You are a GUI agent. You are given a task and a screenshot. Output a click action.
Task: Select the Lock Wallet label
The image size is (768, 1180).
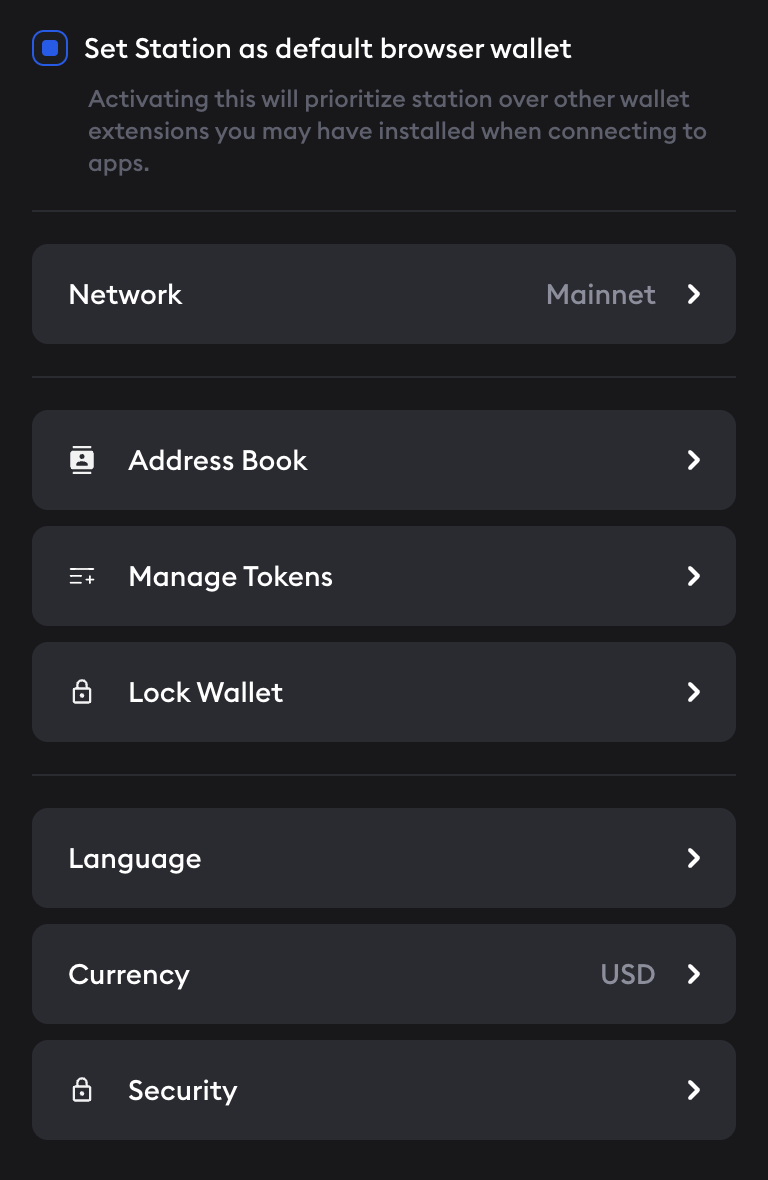[x=205, y=692]
